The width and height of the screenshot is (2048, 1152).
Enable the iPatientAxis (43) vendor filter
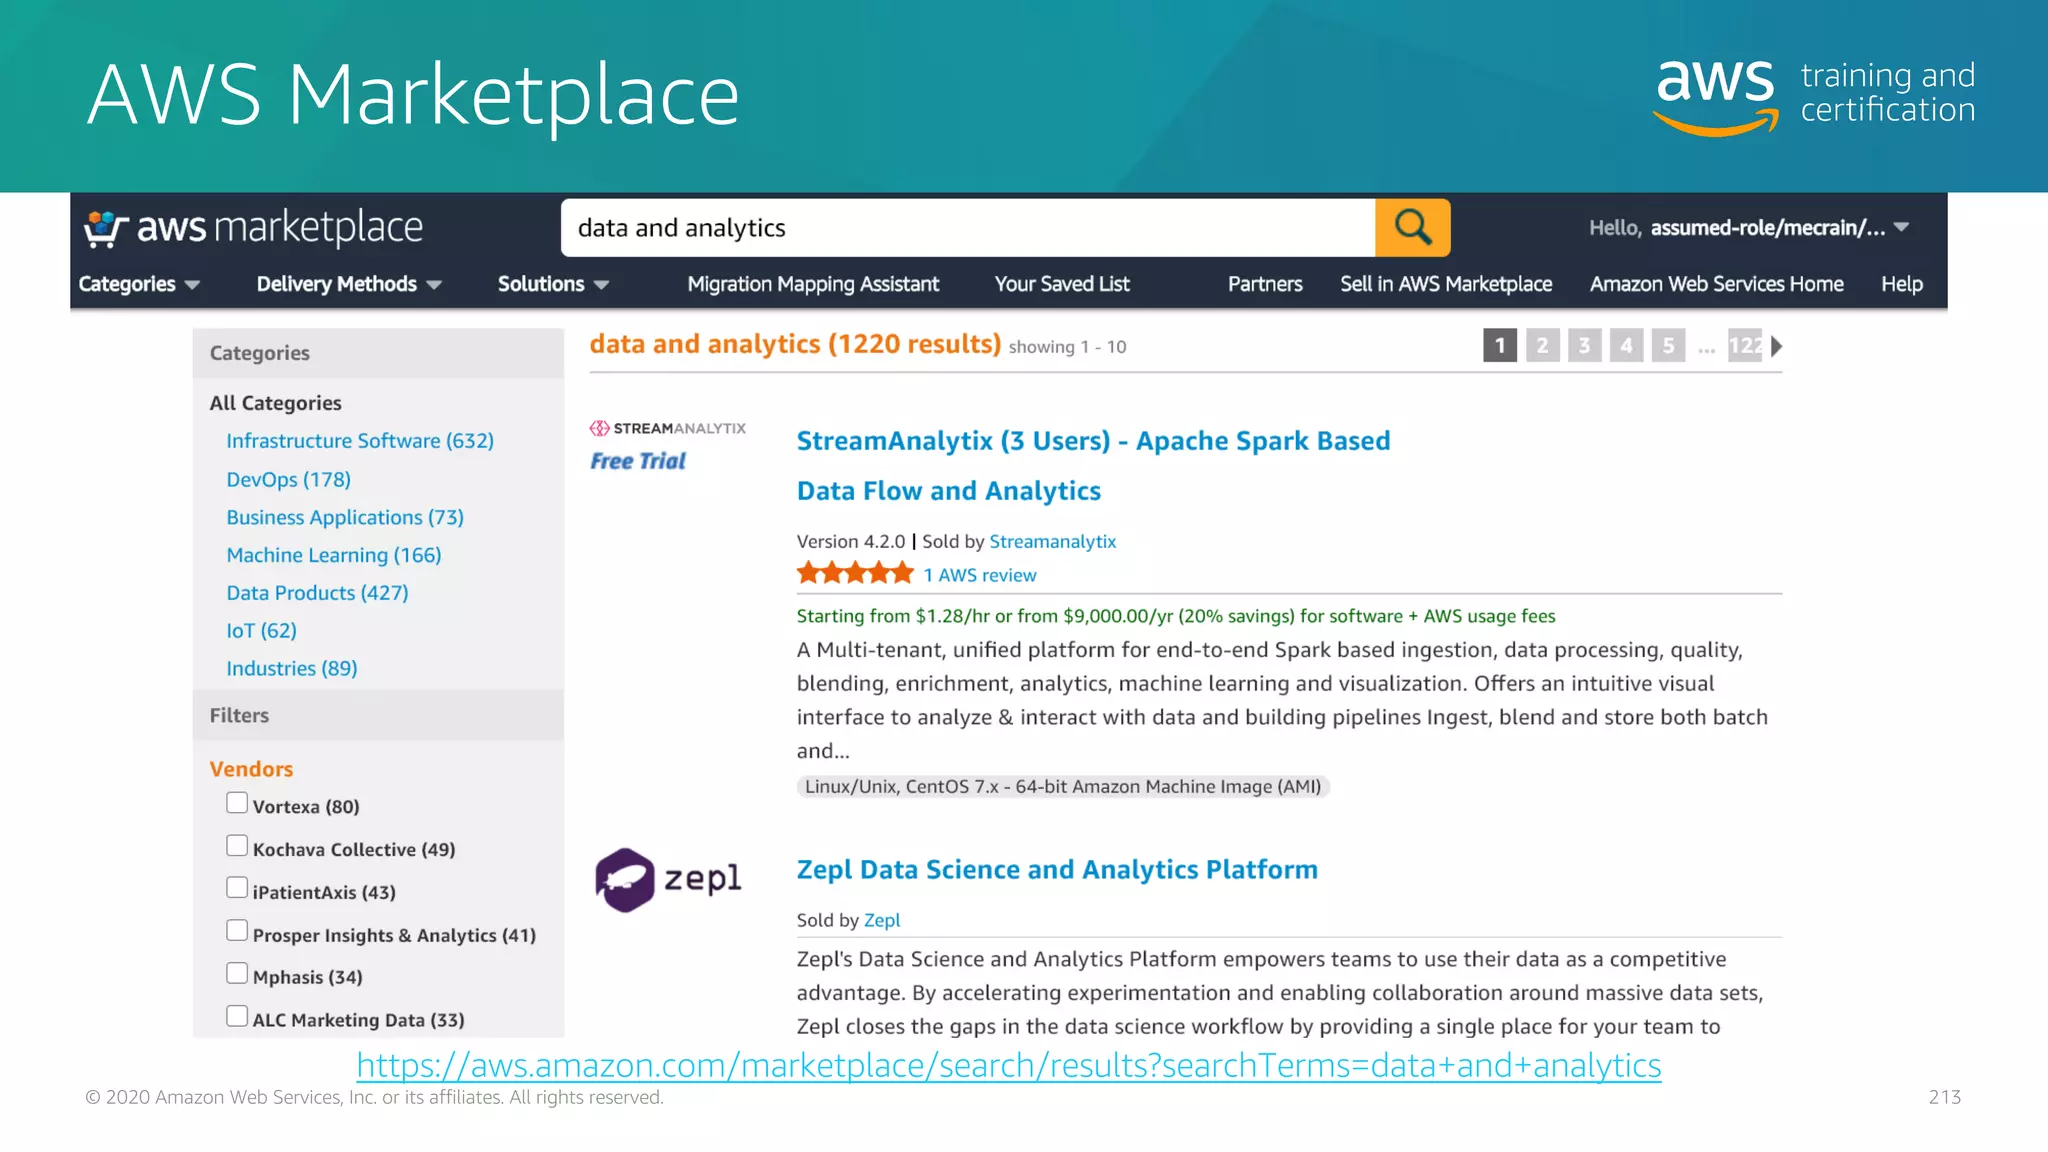(x=237, y=888)
